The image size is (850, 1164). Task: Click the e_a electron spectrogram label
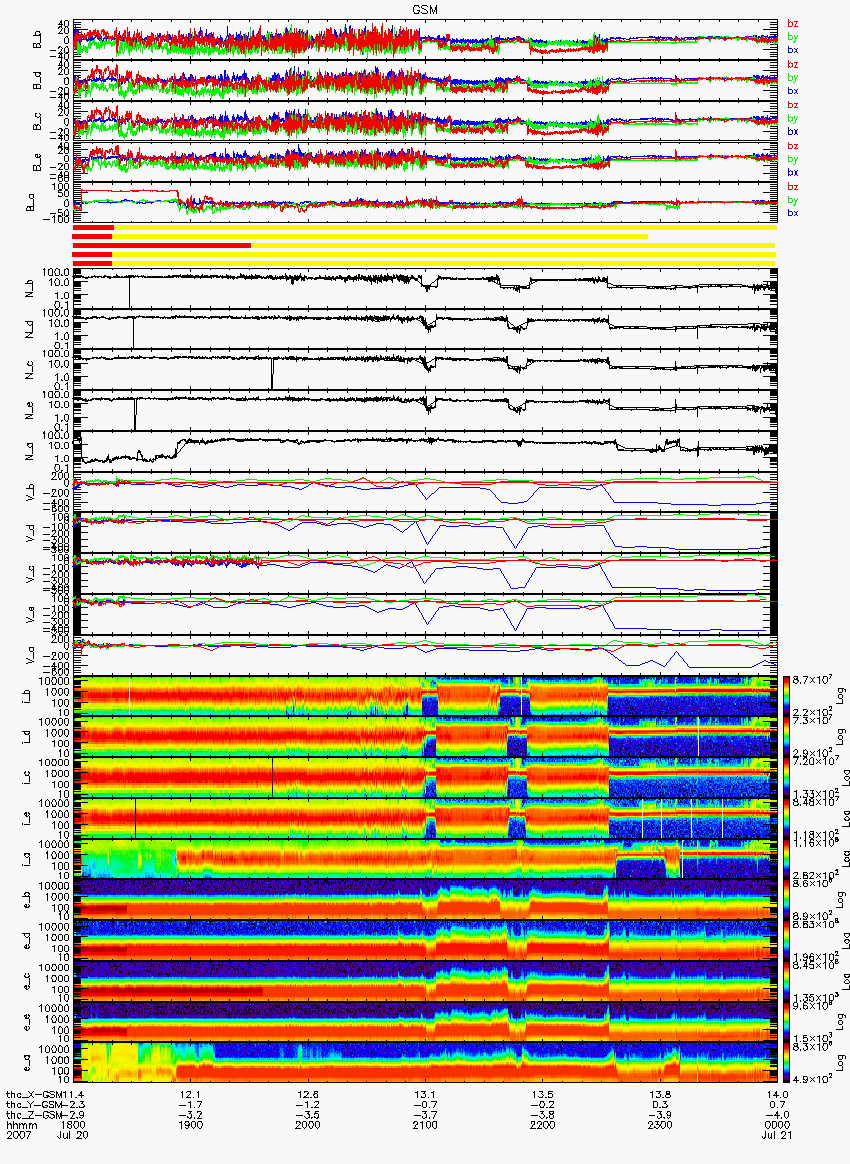27,1063
